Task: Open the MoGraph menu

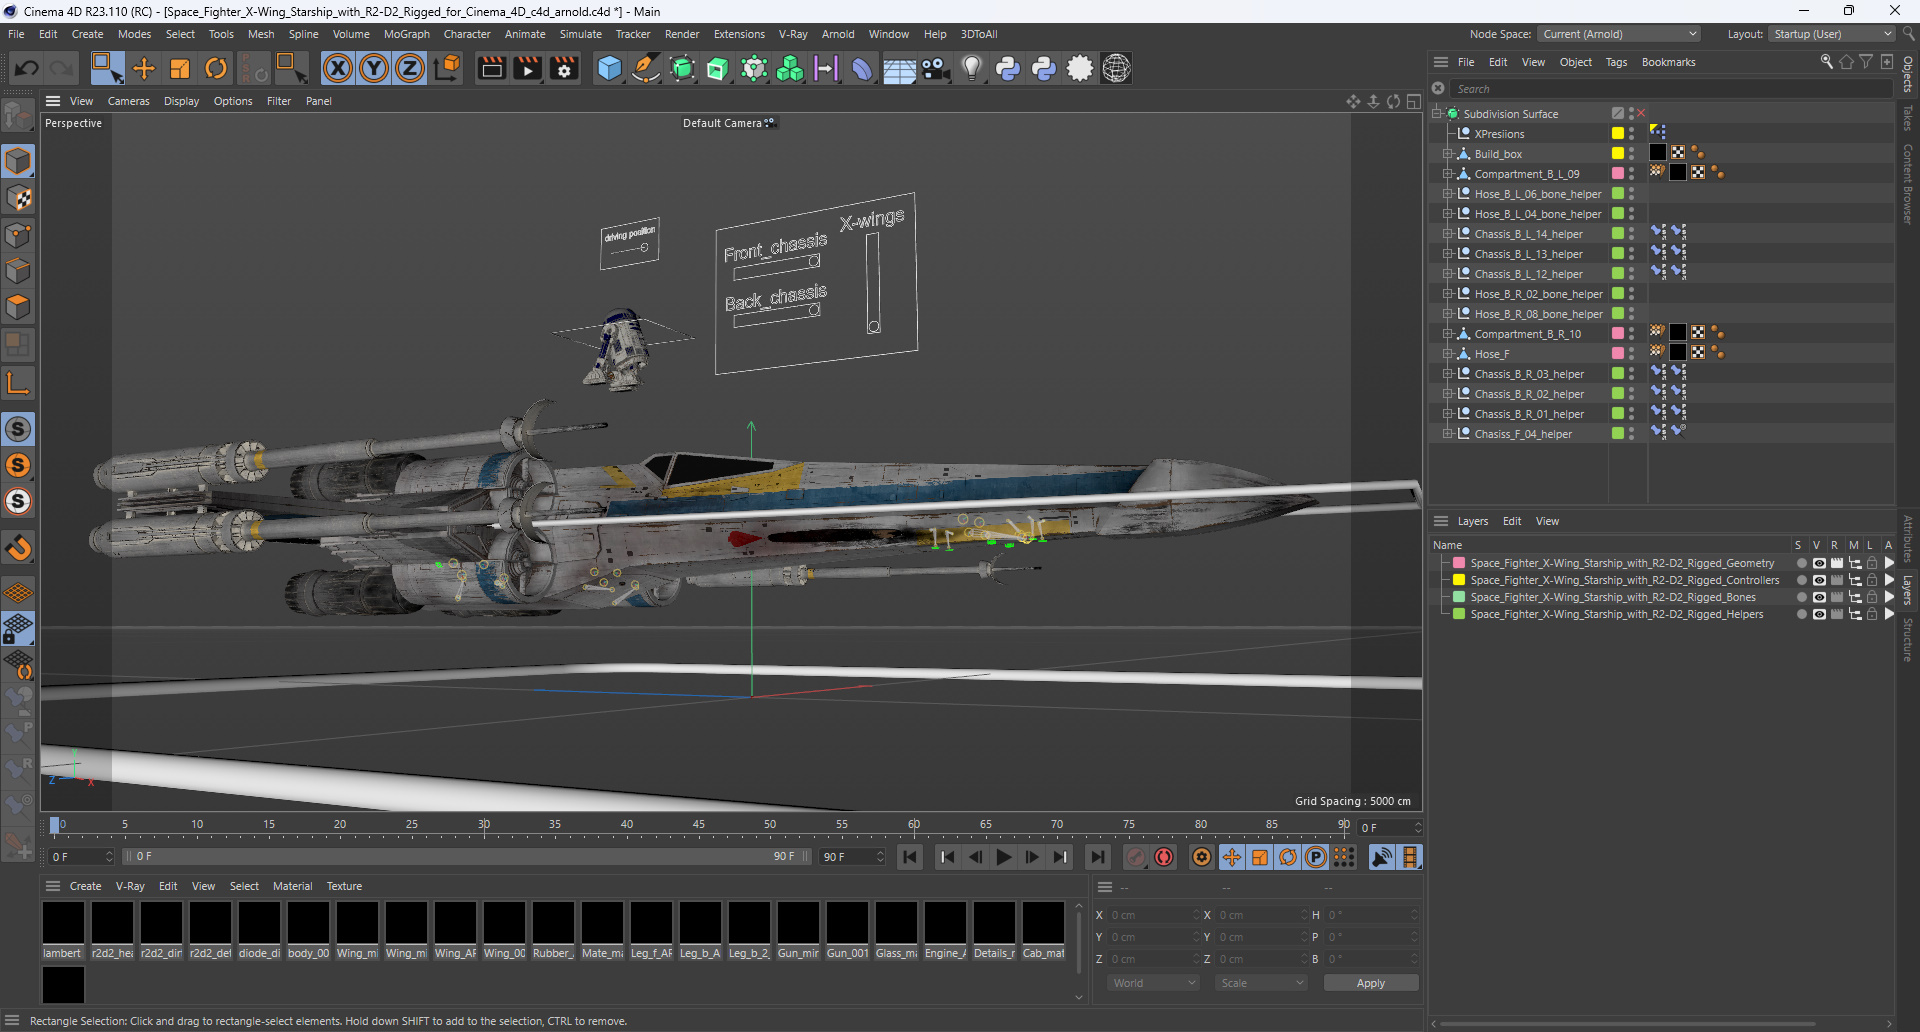Action: coord(407,34)
